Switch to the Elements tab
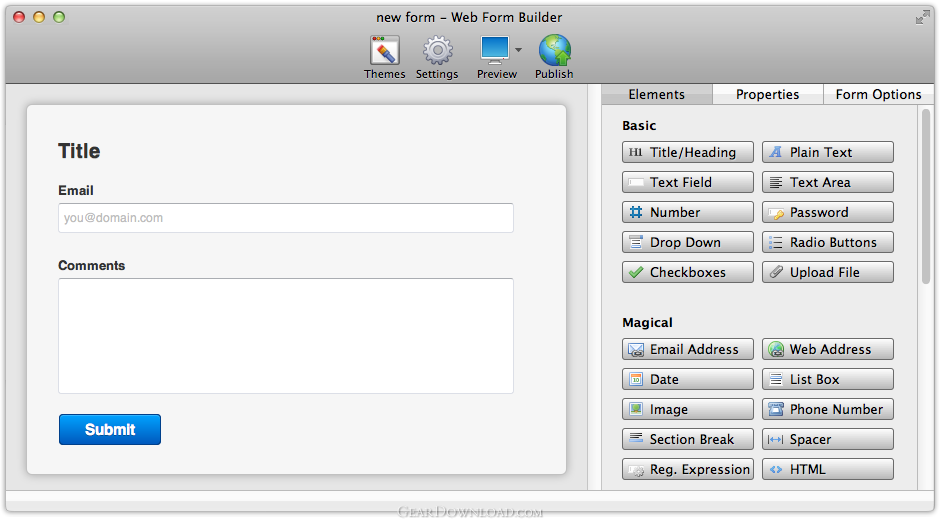This screenshot has height=520, width=940. 656,94
